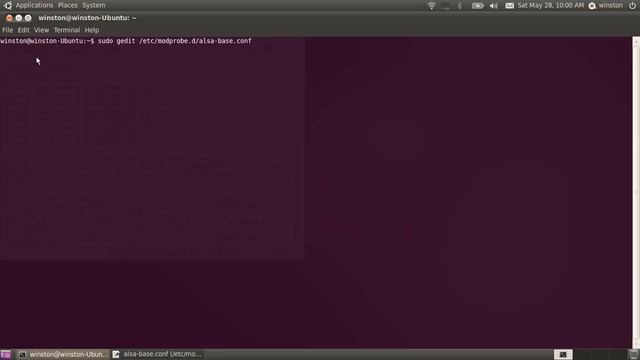Screen dimensions: 640x360
Task: Open the Wi-Fi network indicator
Action: click(431, 6)
